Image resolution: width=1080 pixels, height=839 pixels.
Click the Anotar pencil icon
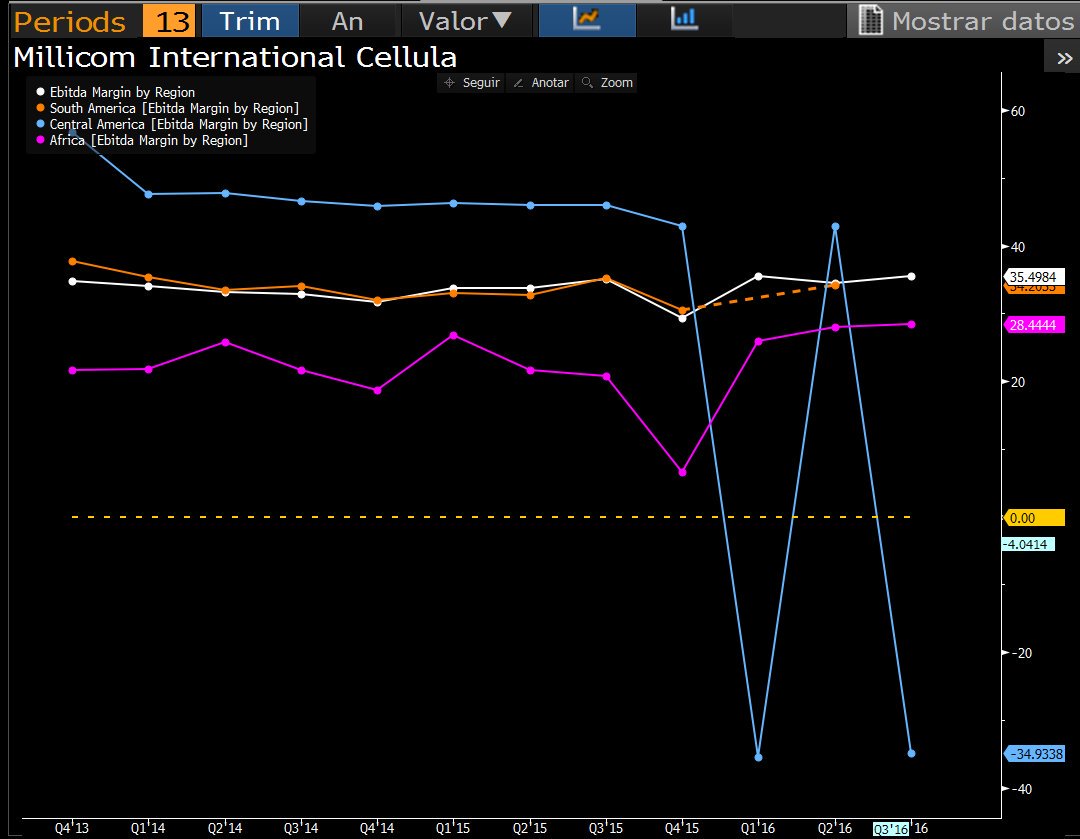coord(519,83)
